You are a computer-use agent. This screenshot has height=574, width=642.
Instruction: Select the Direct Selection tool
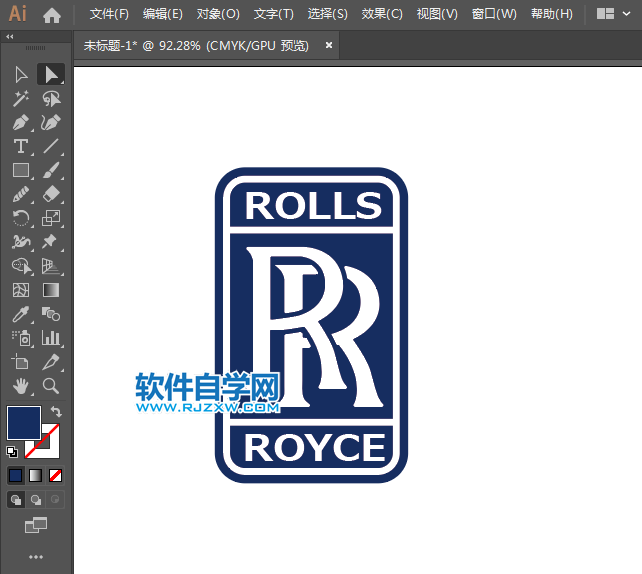coord(50,74)
